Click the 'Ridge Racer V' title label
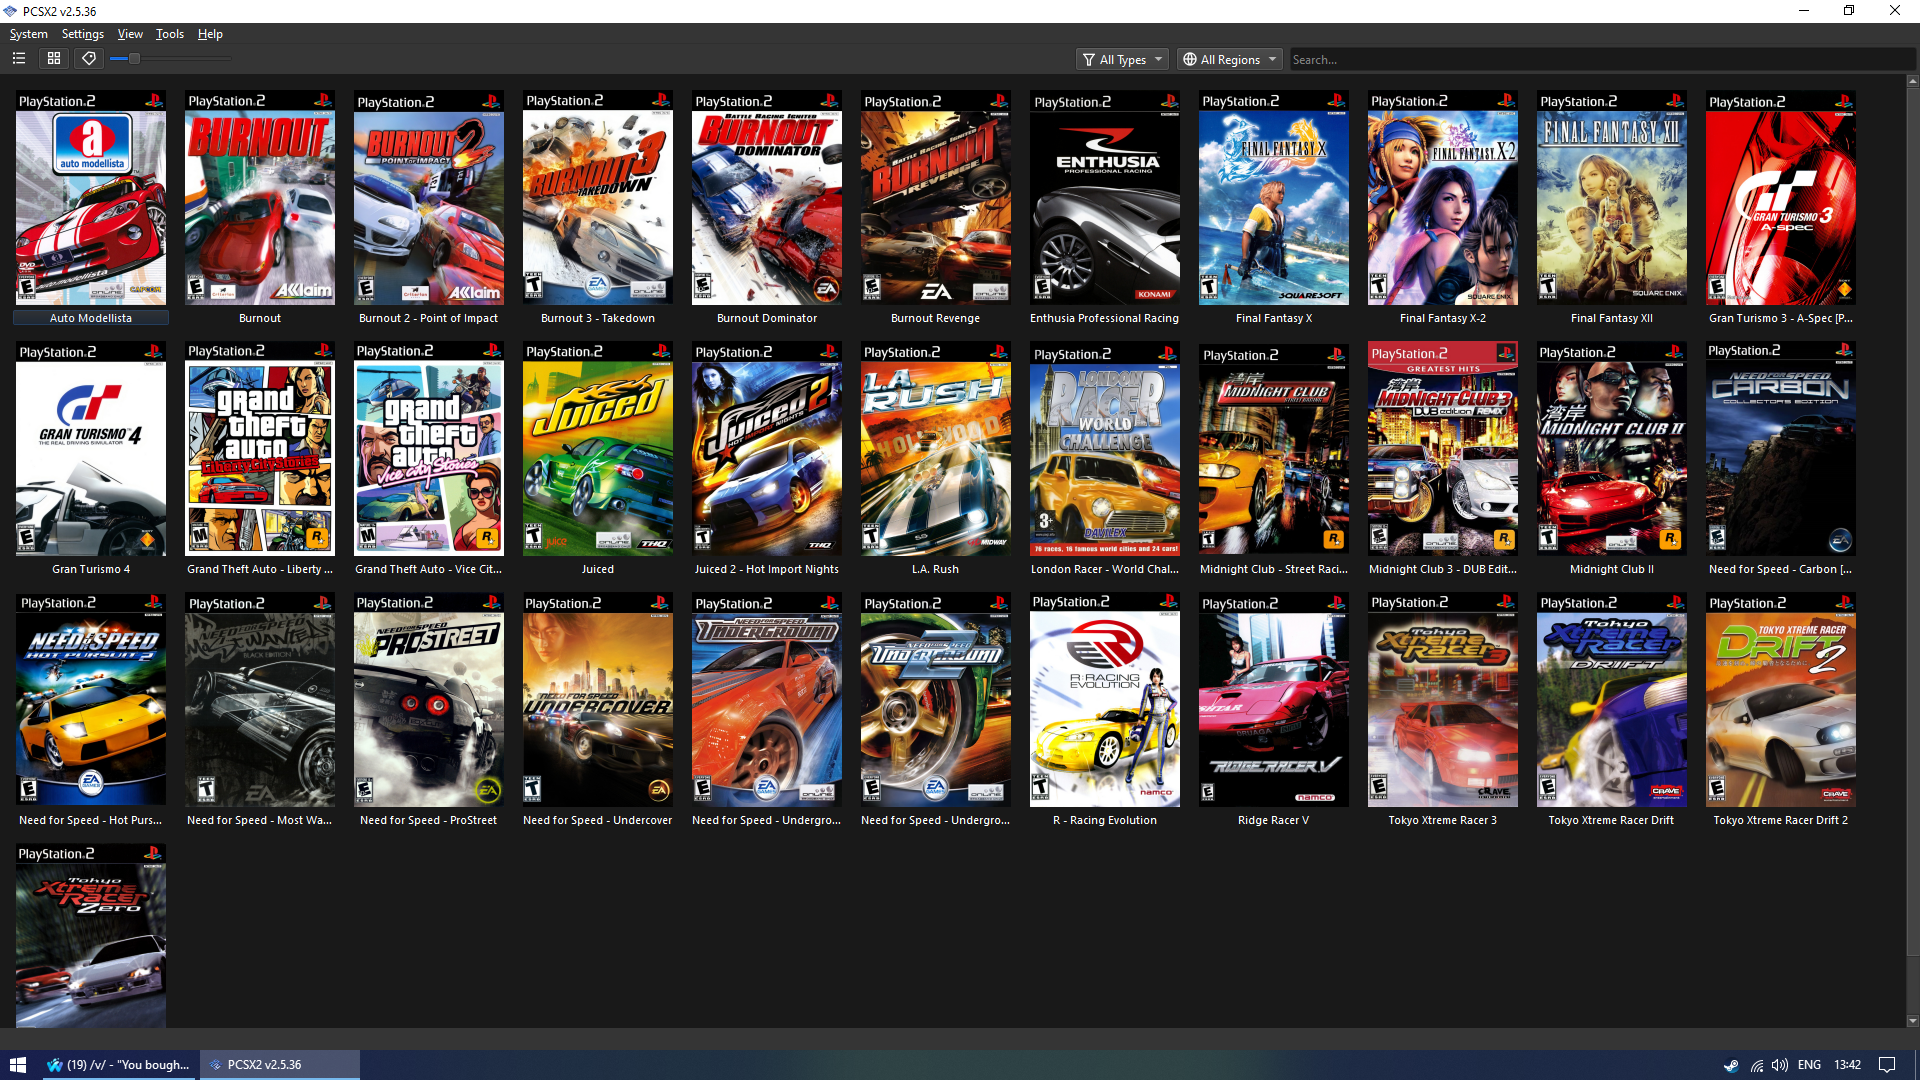1920x1080 pixels. click(x=1274, y=820)
